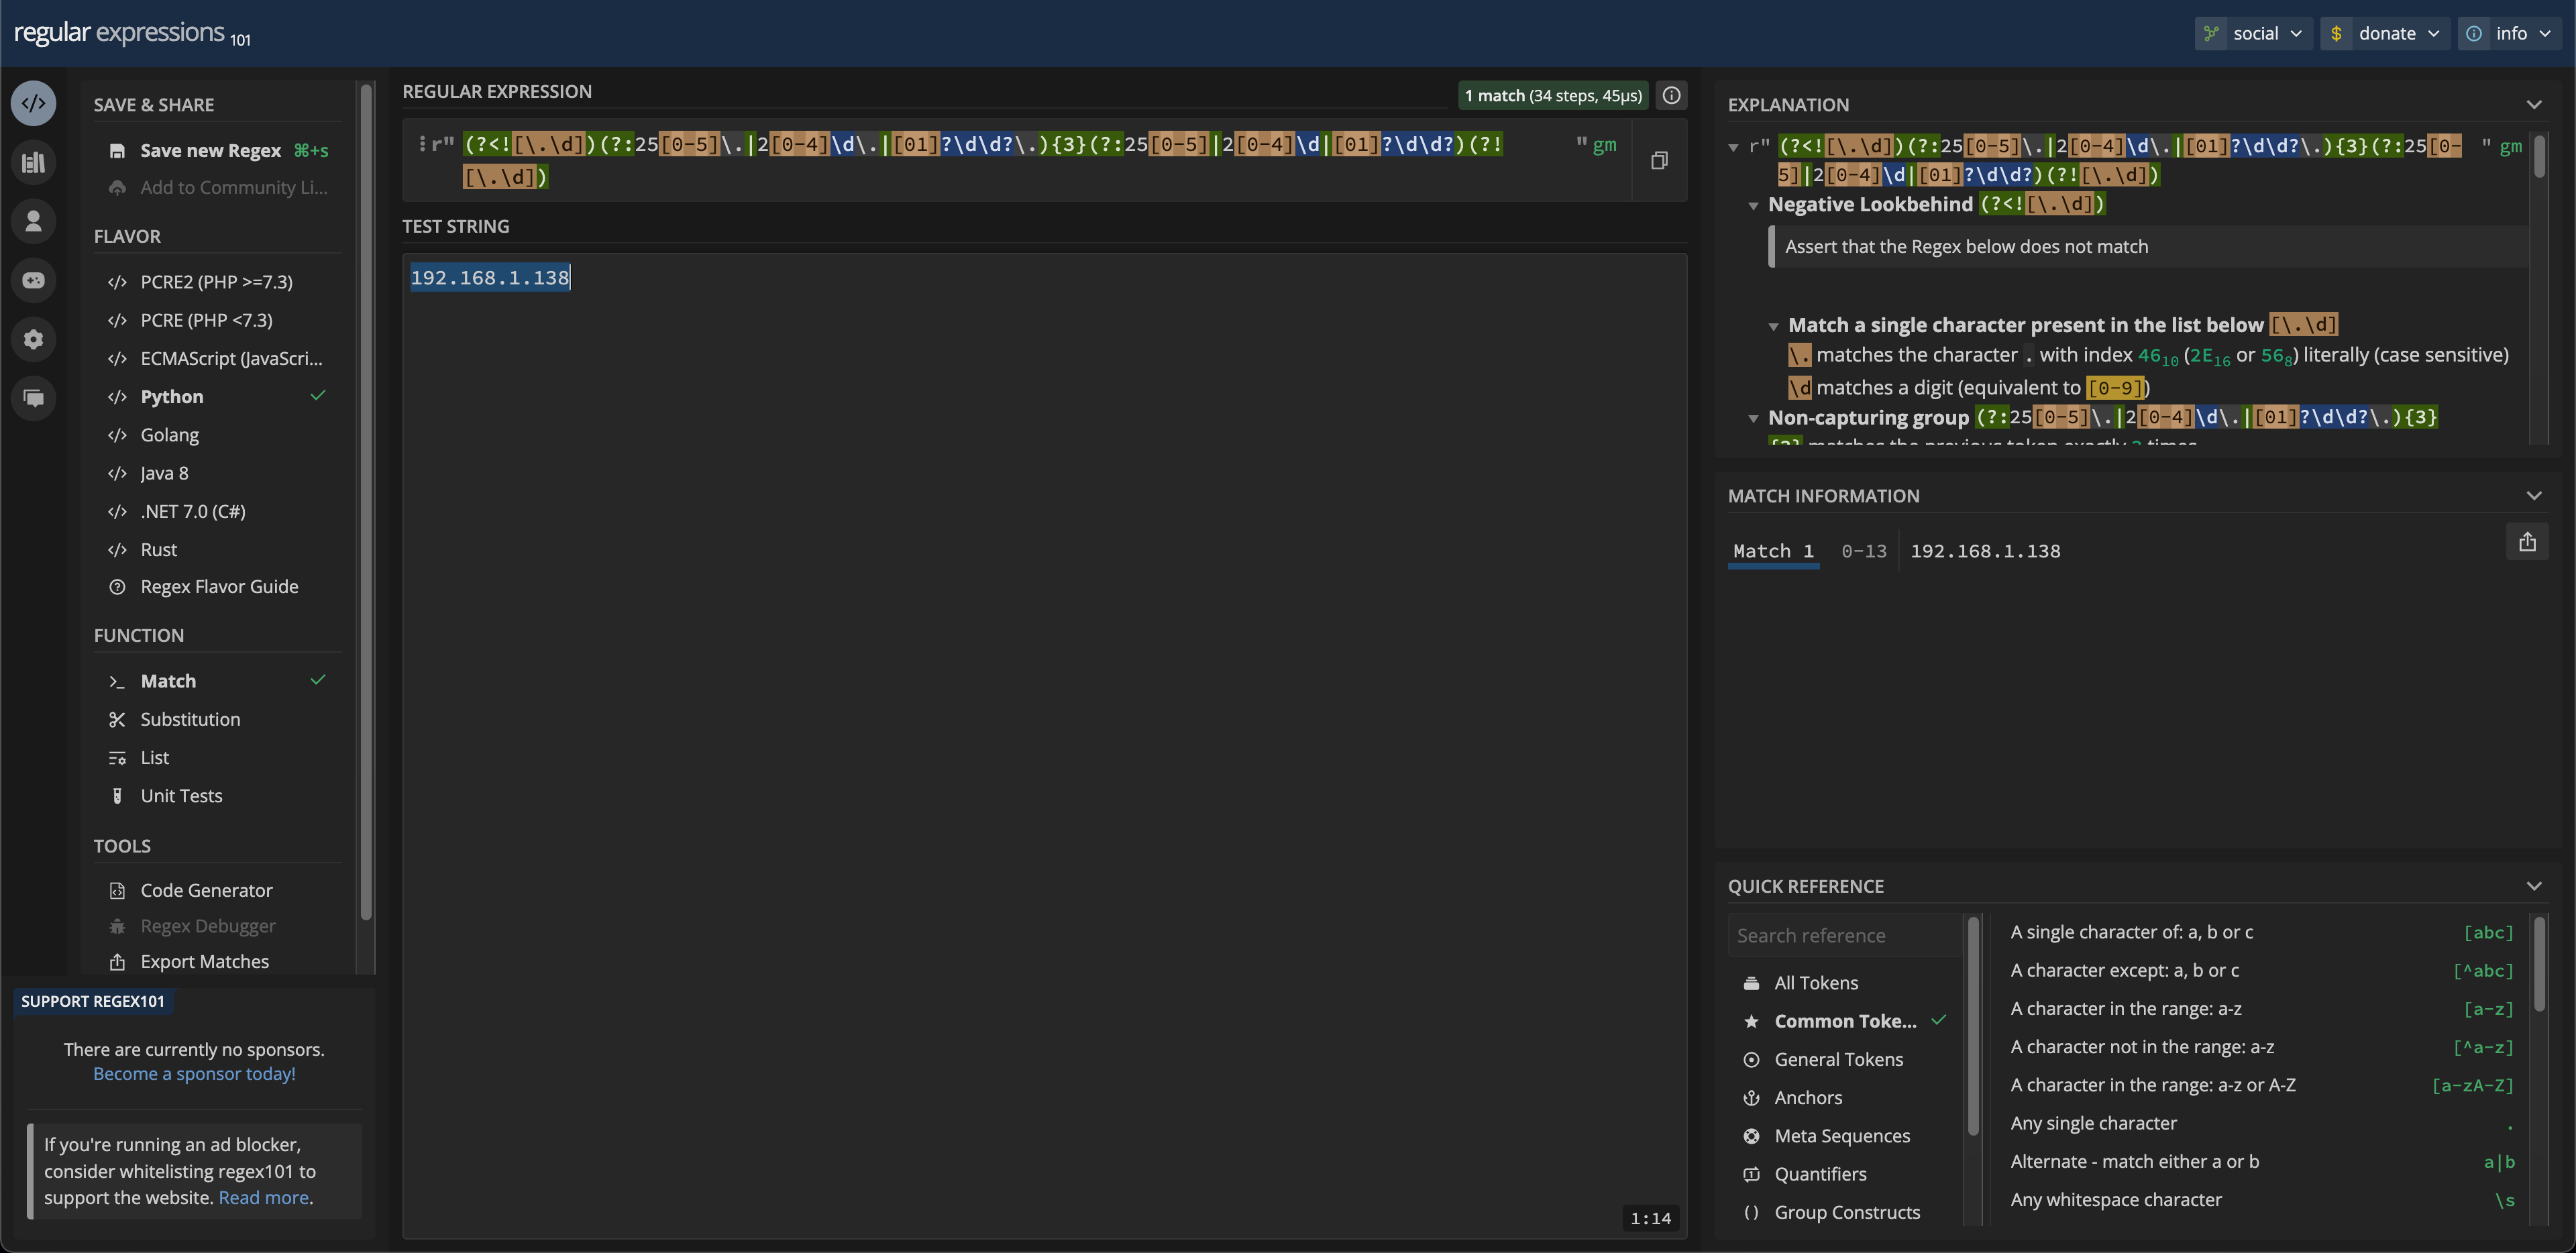Viewport: 2576px width, 1253px height.
Task: Collapse the Negative Lookbehind tree node
Action: (x=1753, y=205)
